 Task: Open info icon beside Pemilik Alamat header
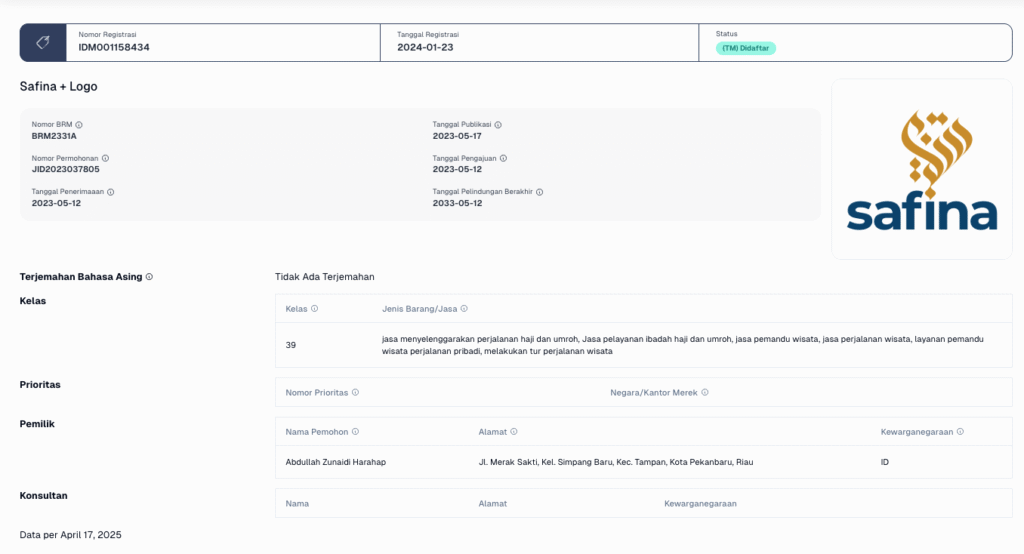514,432
